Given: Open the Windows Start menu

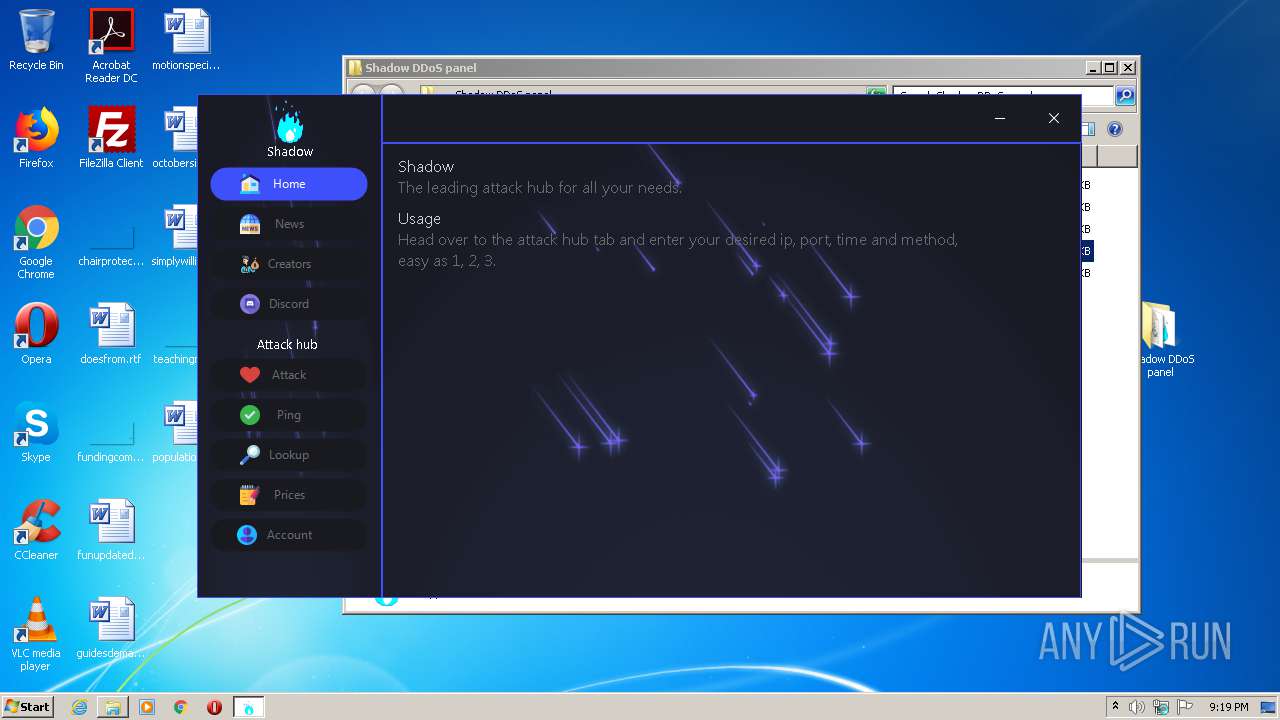Looking at the screenshot, I should click(x=28, y=707).
